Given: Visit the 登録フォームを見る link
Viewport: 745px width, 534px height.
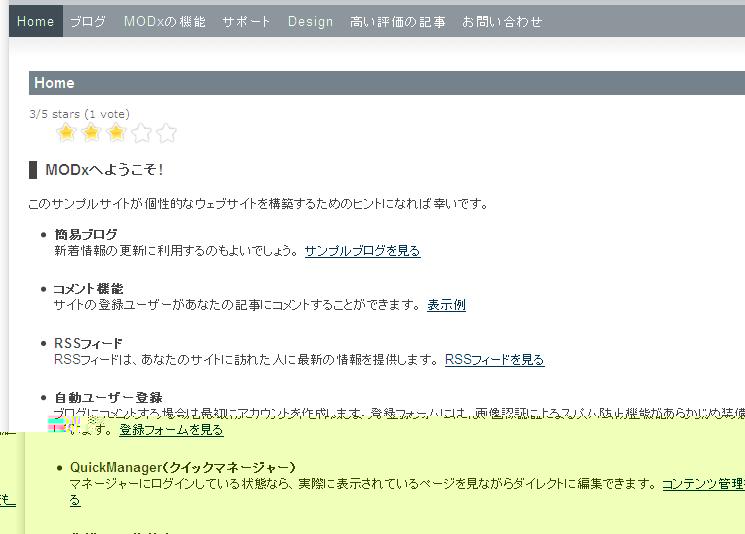Looking at the screenshot, I should pyautogui.click(x=171, y=430).
